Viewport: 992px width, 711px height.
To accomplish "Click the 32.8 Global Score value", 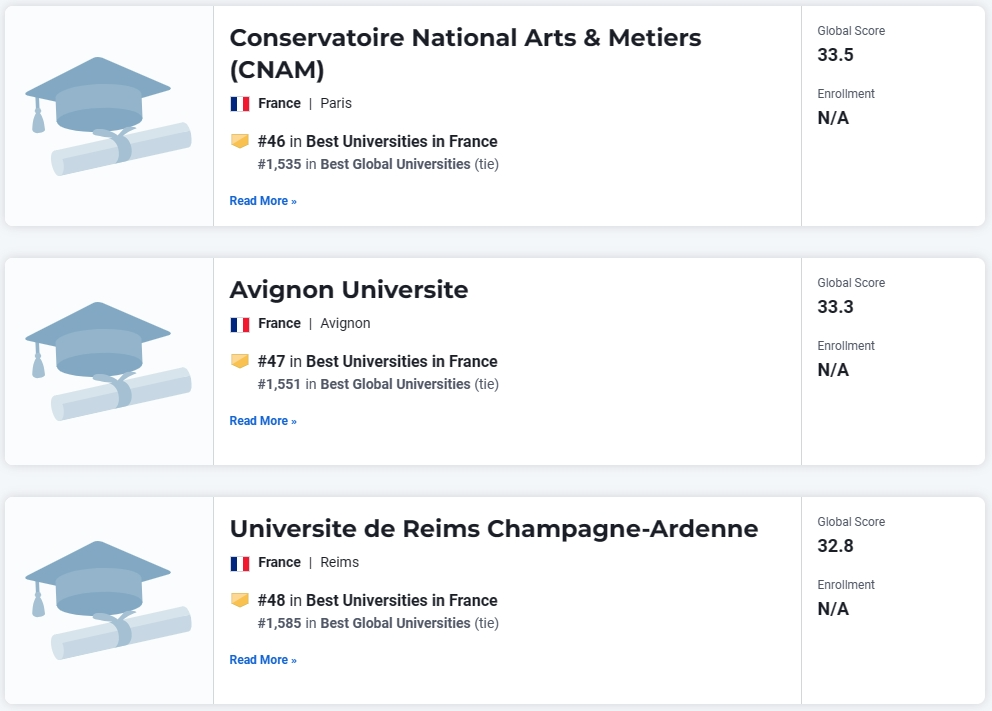I will [x=835, y=546].
